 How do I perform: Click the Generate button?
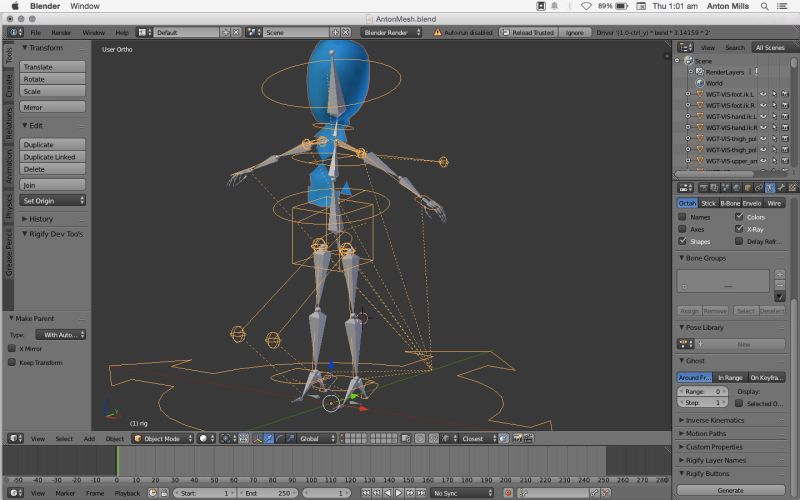coord(731,490)
